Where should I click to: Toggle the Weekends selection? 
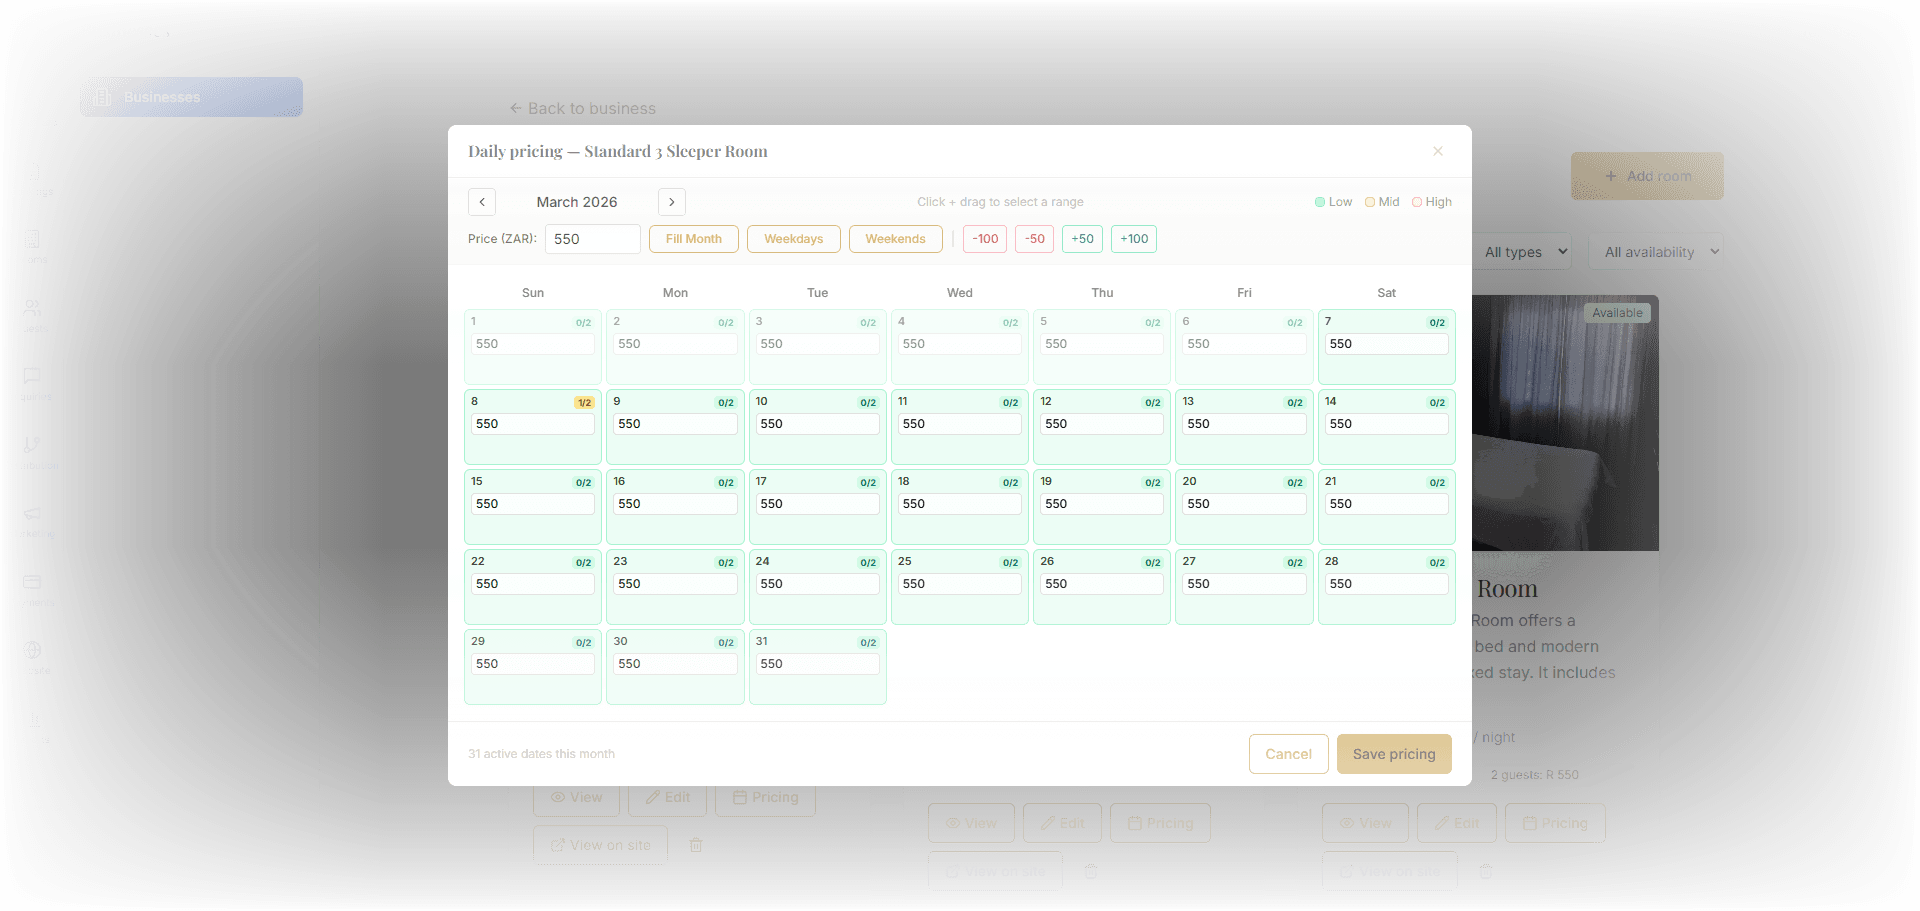pos(895,239)
